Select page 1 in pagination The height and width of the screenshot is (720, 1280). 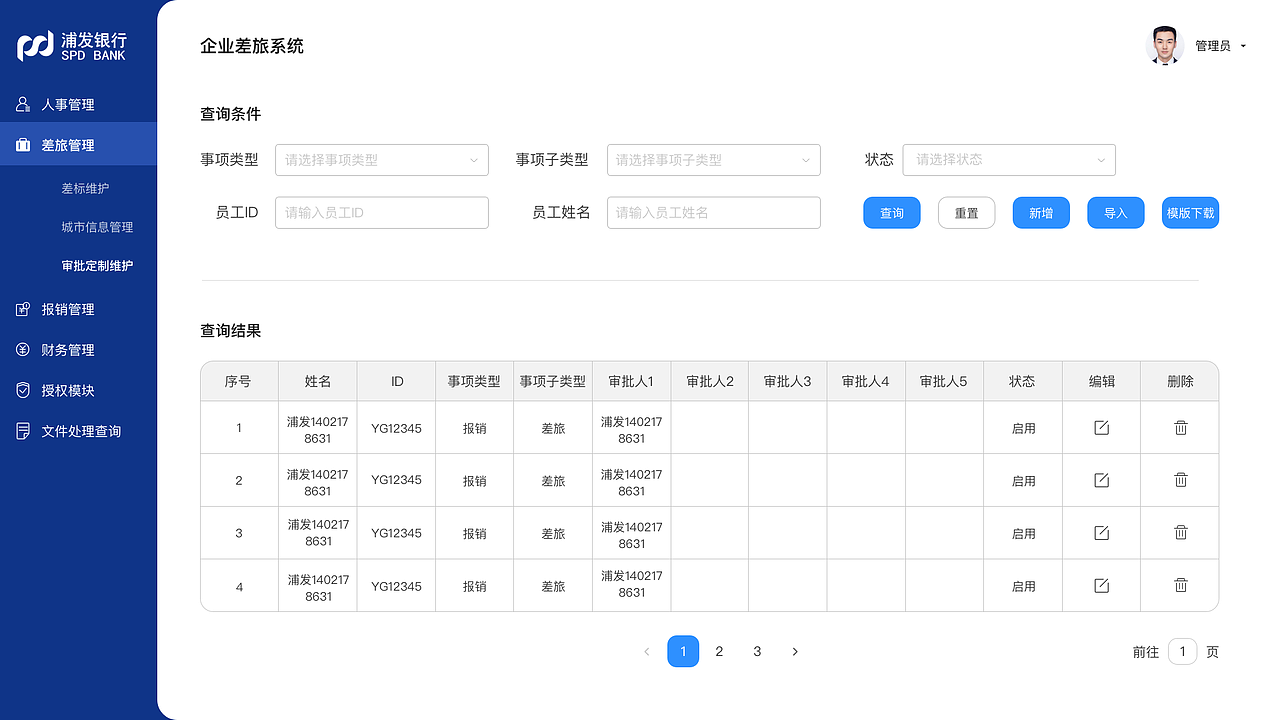coord(683,652)
